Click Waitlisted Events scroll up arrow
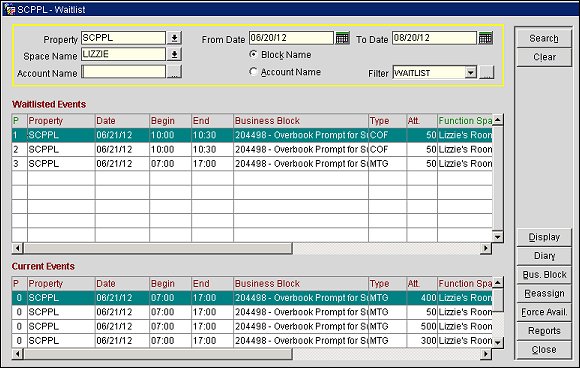Screen dimensions: 580x368 (498, 120)
